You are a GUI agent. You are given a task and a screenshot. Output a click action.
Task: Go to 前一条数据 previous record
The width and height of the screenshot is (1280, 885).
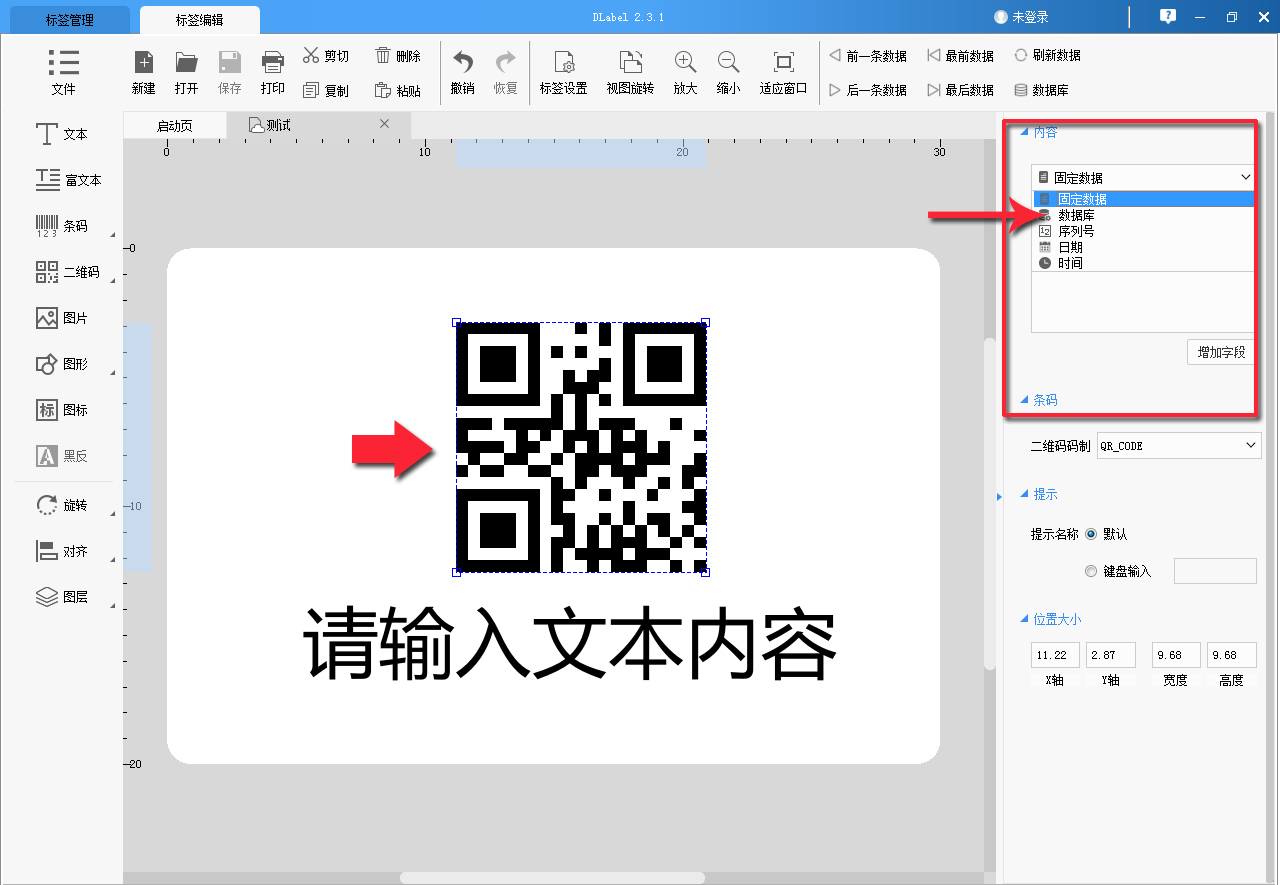[867, 56]
